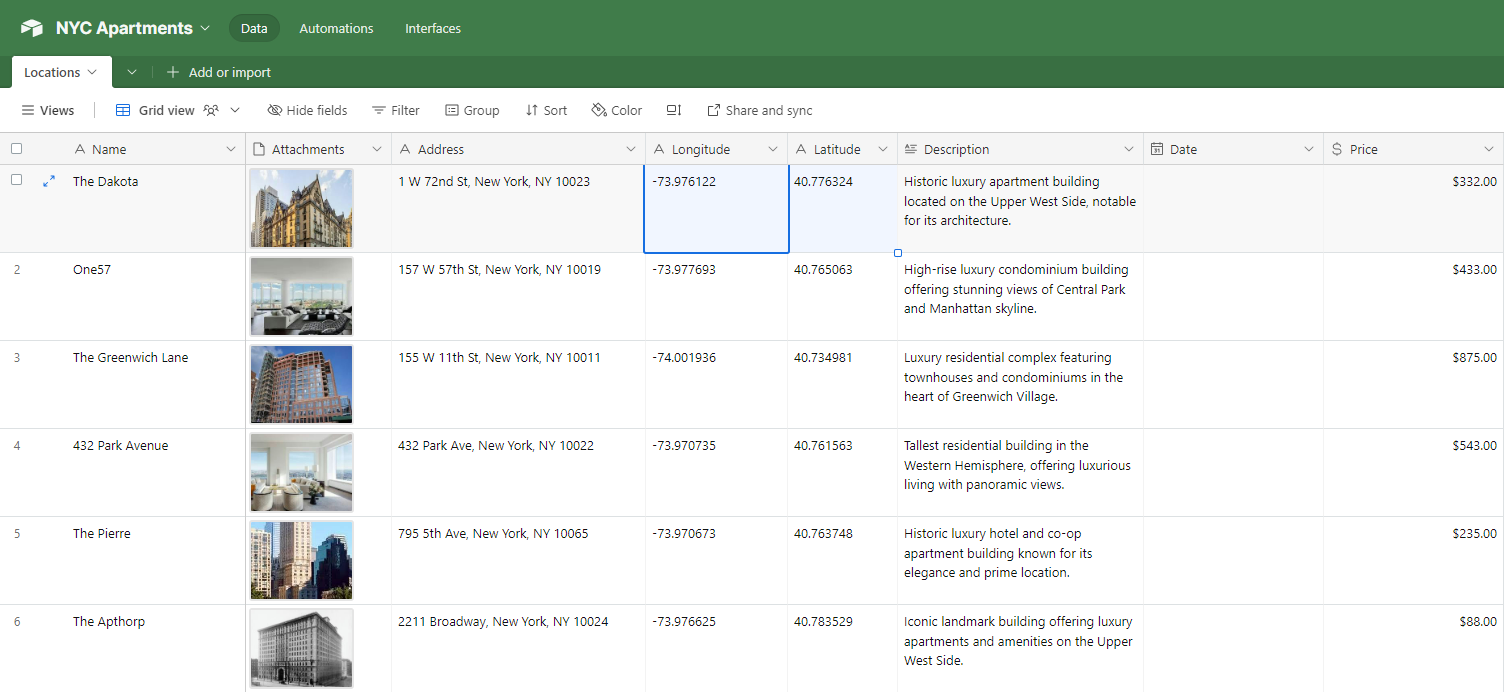The width and height of the screenshot is (1504, 692).
Task: Select the $875.00 price cell
Action: [x=1413, y=384]
